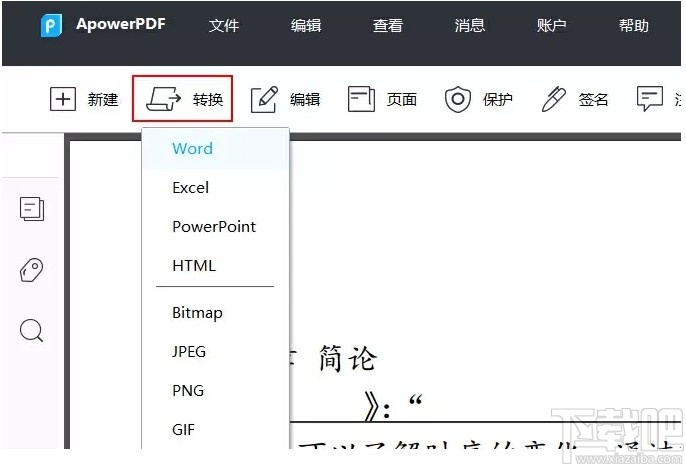Choose PowerPoint conversion option
This screenshot has height=464, width=686.
pos(215,227)
